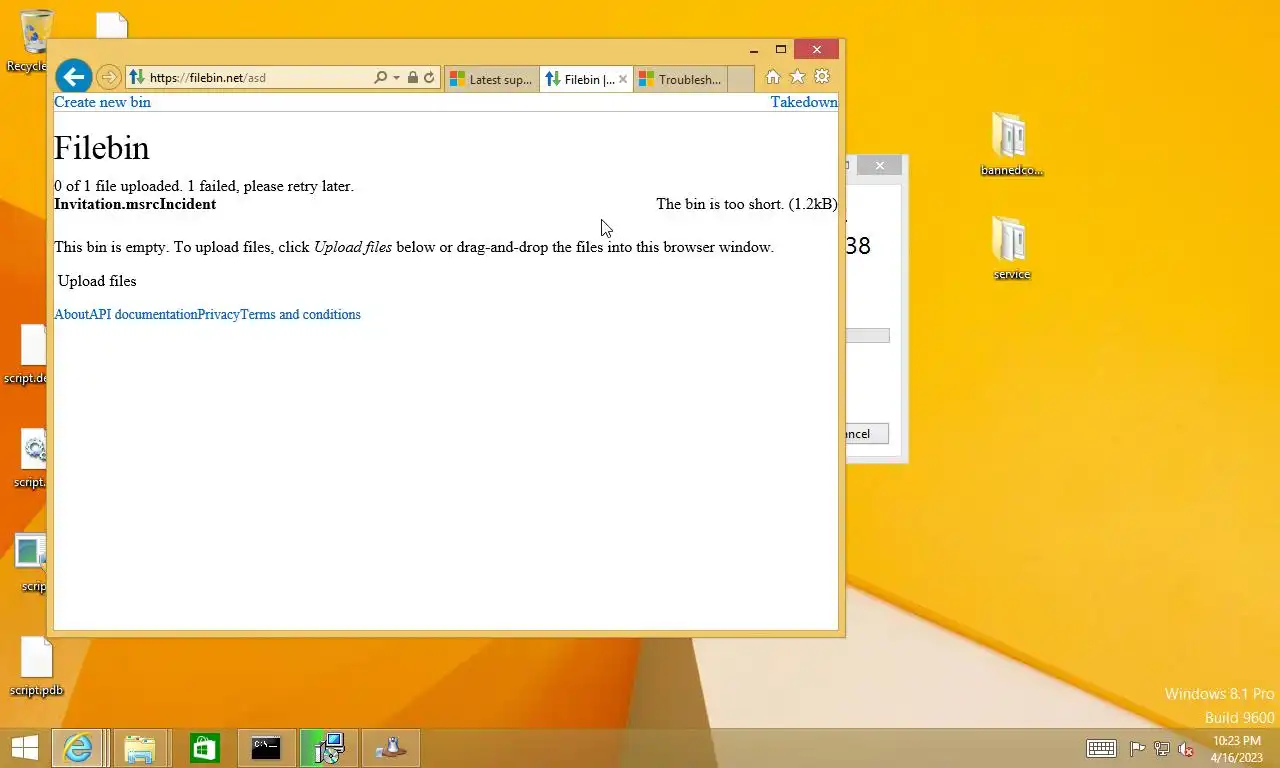The width and height of the screenshot is (1280, 768).
Task: Open the Windows Start button
Action: [x=24, y=748]
